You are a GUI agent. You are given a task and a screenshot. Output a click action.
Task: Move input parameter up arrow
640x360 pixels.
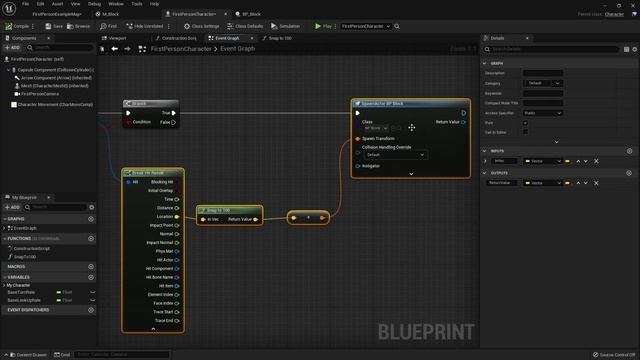[x=578, y=161]
